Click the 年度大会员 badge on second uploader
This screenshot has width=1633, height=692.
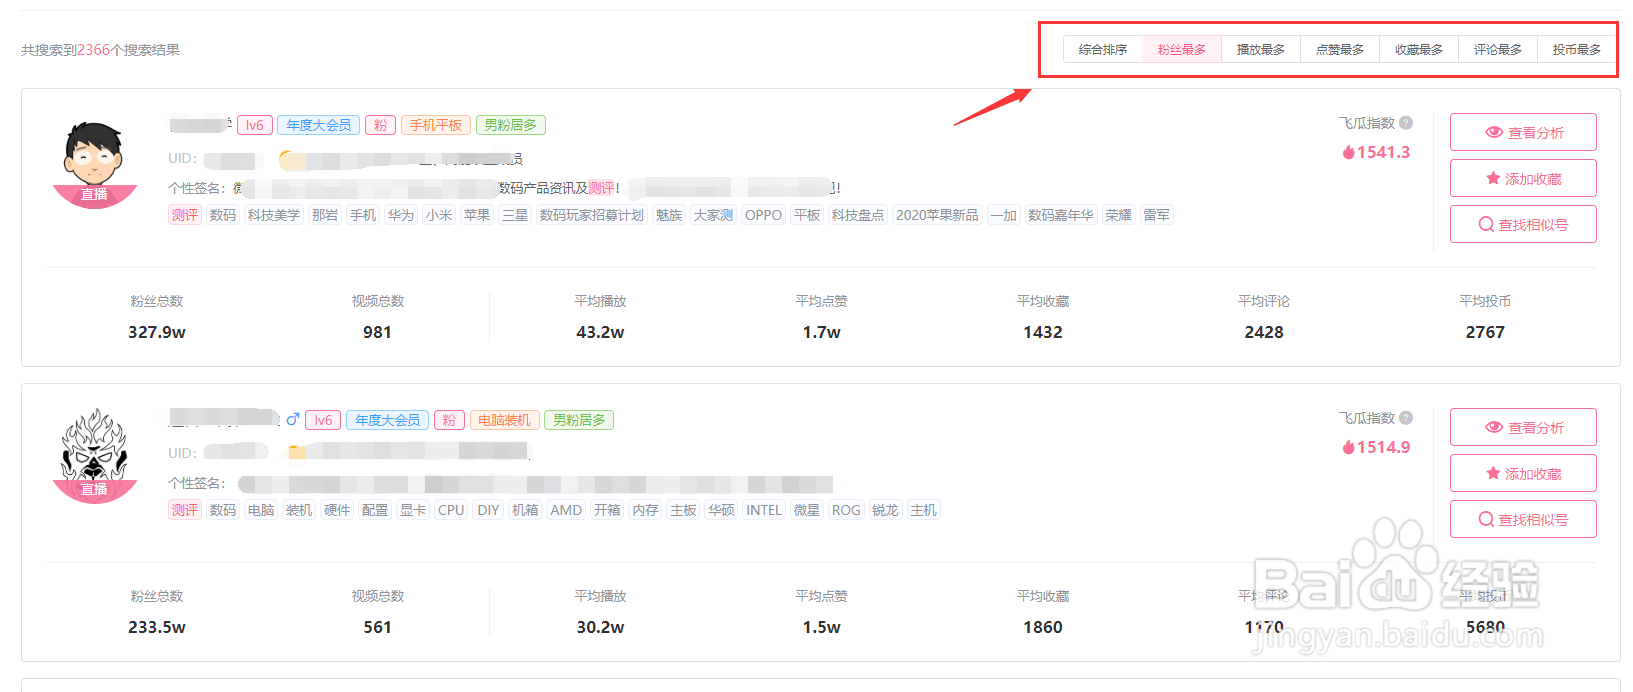388,420
